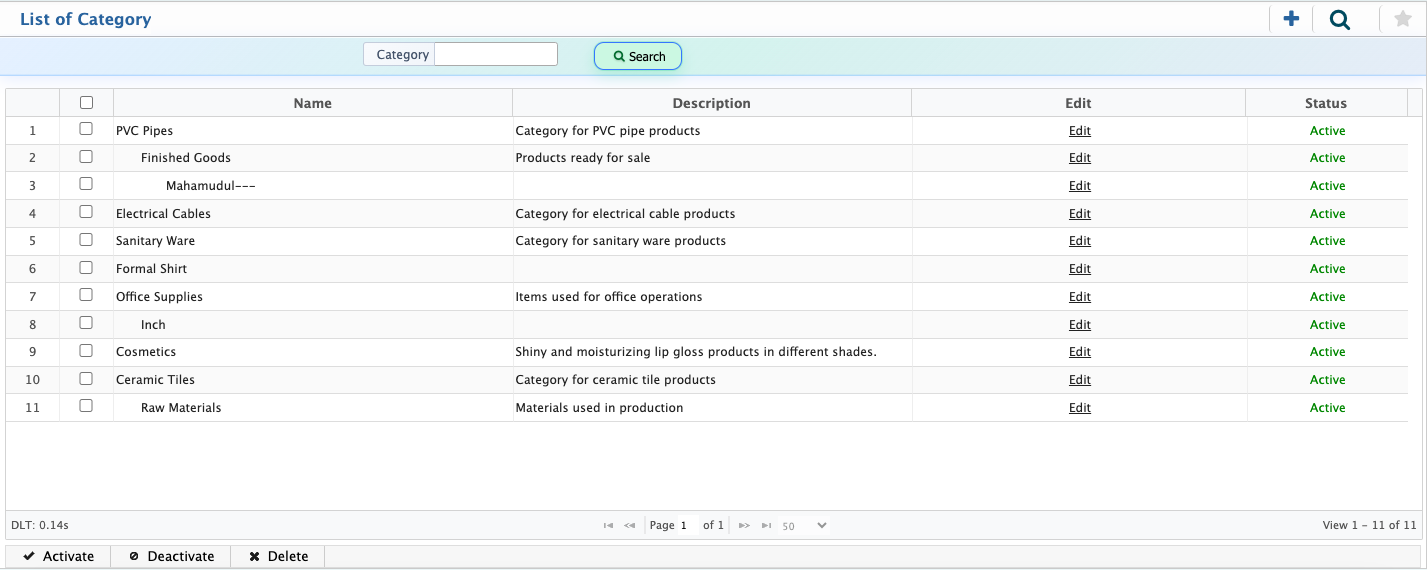Screen dimensions: 1427x570
Task: Tick the Electrical Cables row checkbox
Action: [86, 212]
